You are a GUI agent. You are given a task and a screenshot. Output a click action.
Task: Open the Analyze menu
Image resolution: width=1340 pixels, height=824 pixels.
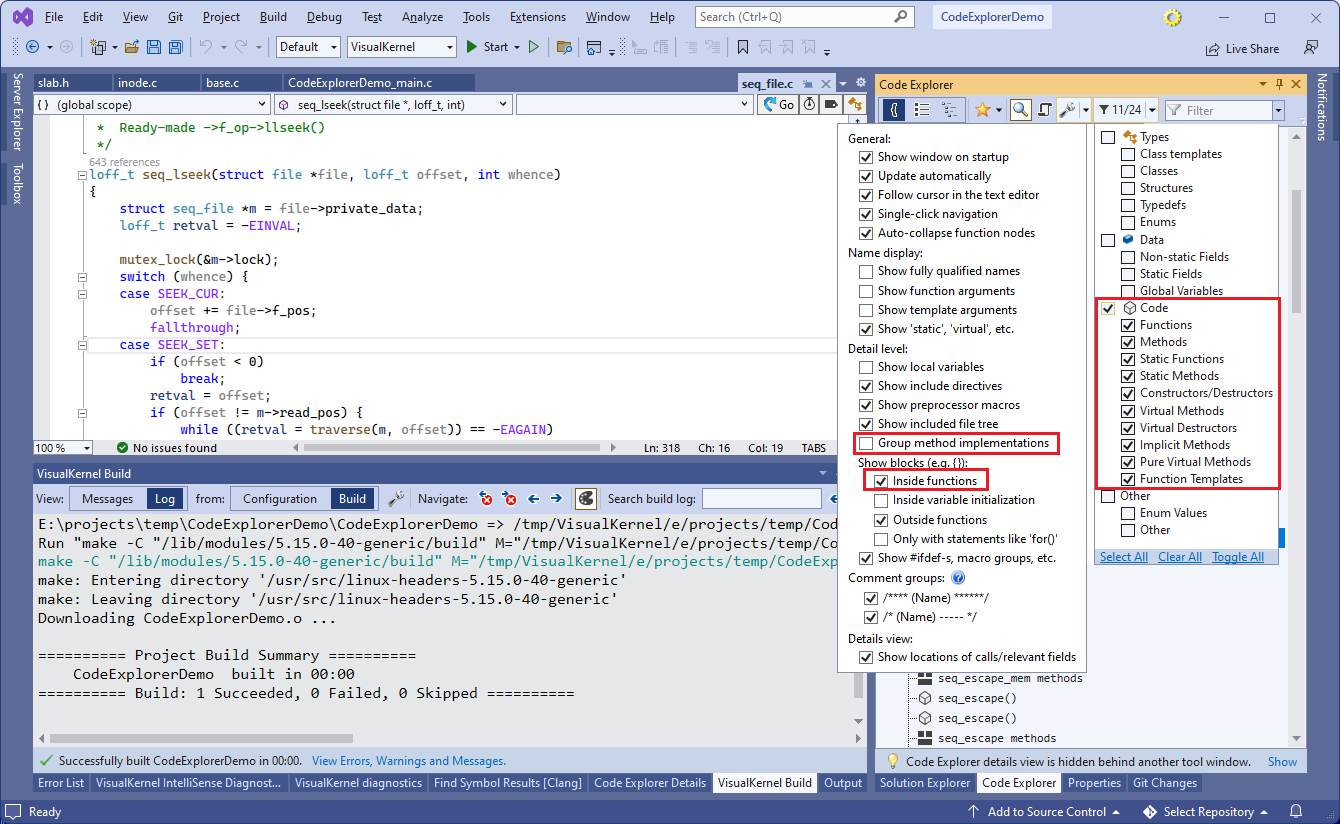pos(422,17)
